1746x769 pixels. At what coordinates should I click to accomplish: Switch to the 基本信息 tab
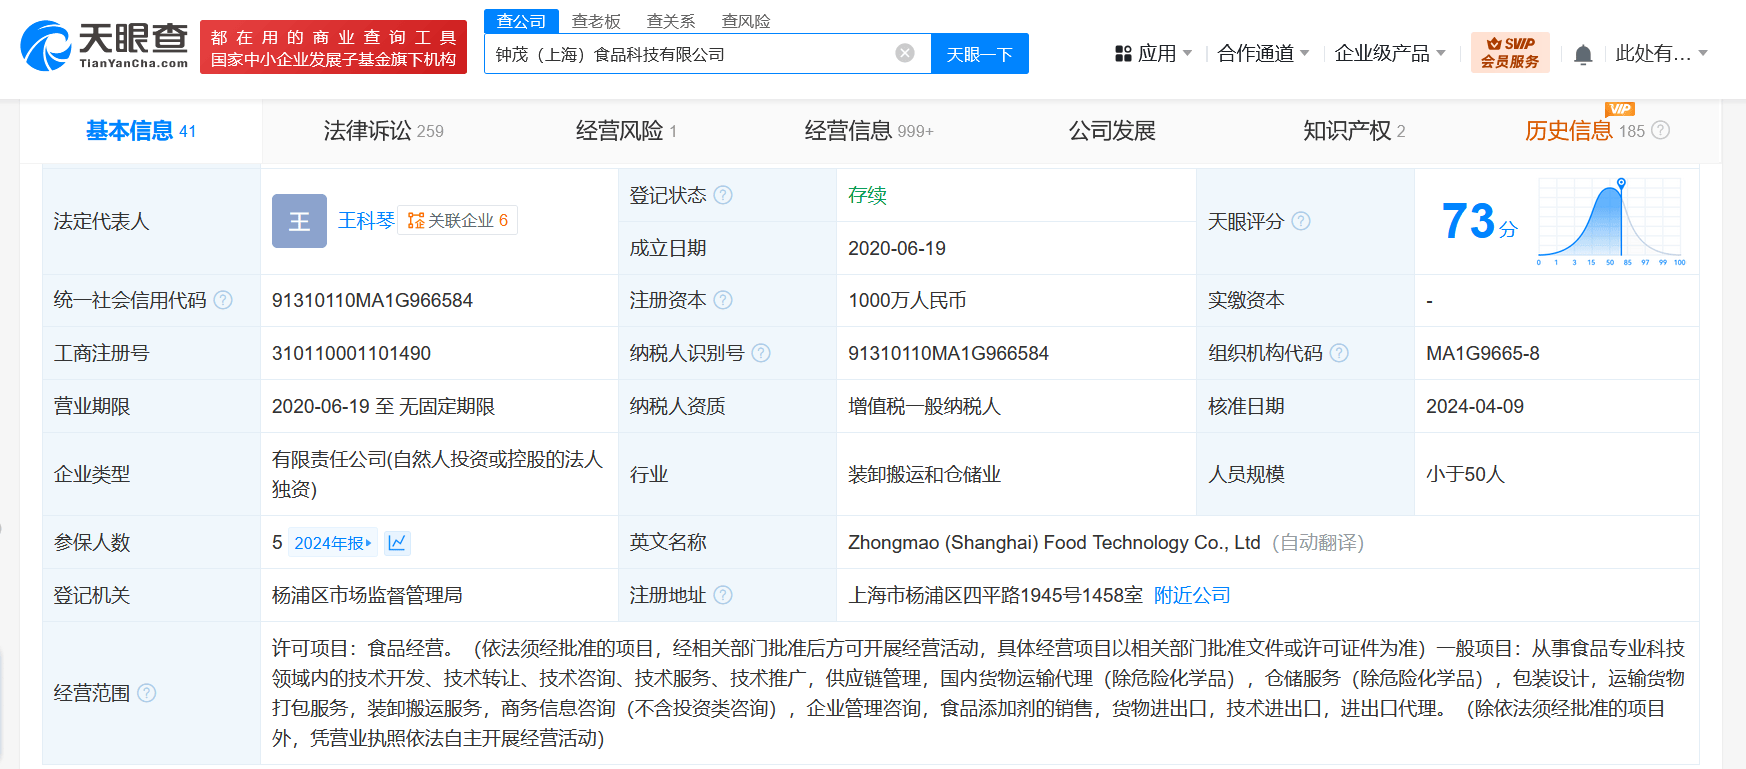[141, 131]
